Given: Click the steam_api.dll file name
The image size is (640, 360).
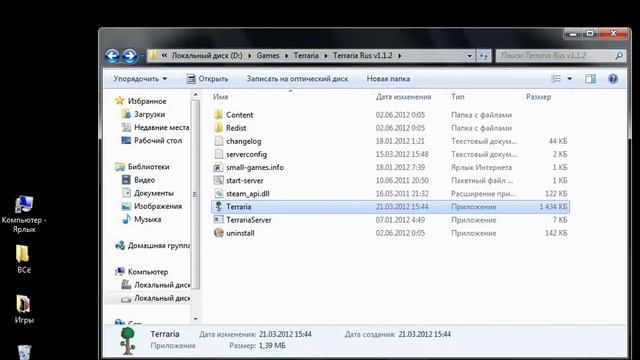Looking at the screenshot, I should (247, 193).
